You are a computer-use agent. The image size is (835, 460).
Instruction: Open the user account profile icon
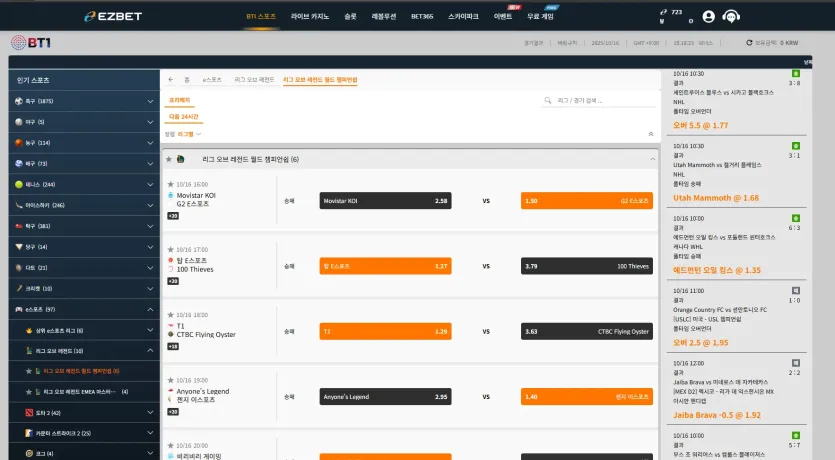[708, 17]
